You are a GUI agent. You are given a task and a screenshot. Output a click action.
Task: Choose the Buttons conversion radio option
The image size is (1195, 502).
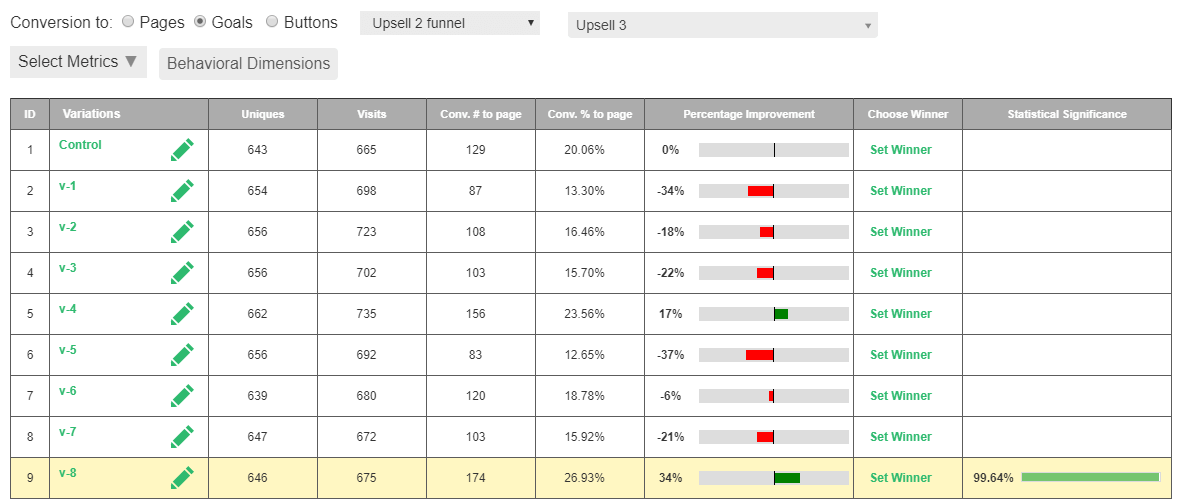[x=272, y=22]
